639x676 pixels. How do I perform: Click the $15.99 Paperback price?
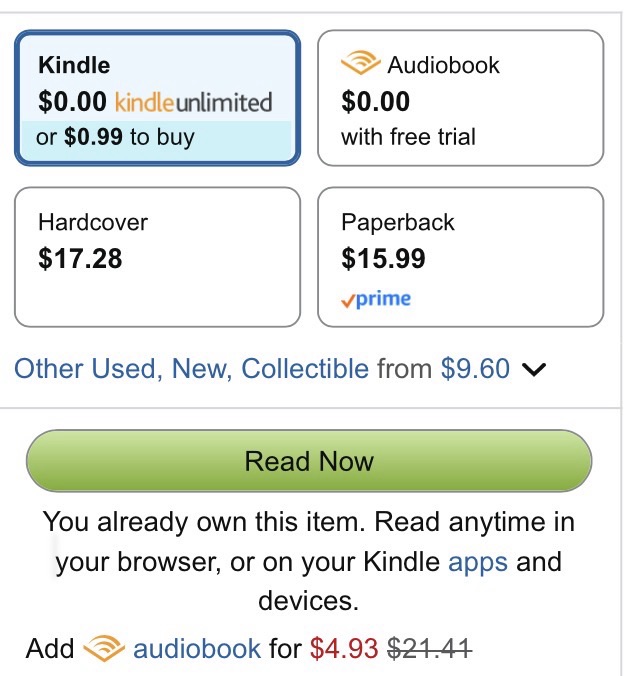point(383,259)
